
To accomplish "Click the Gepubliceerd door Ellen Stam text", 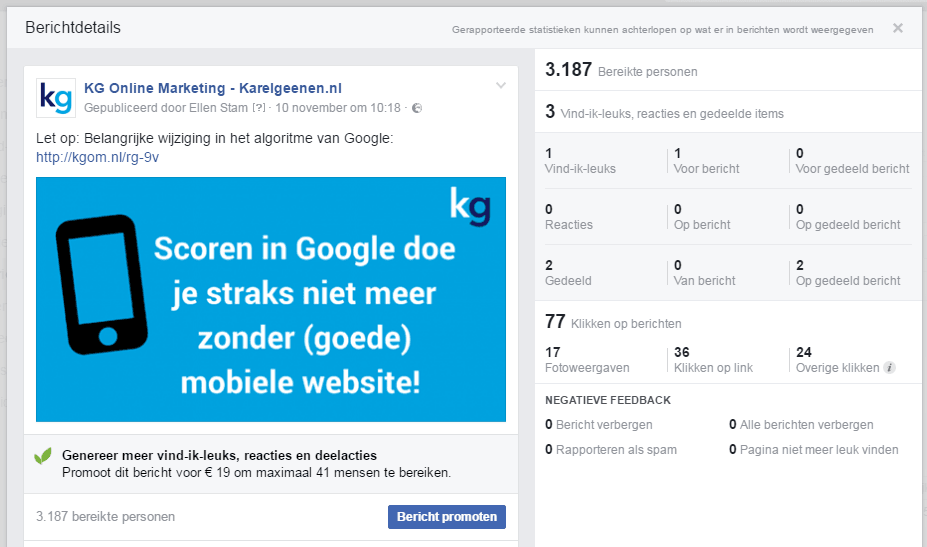I will [166, 108].
